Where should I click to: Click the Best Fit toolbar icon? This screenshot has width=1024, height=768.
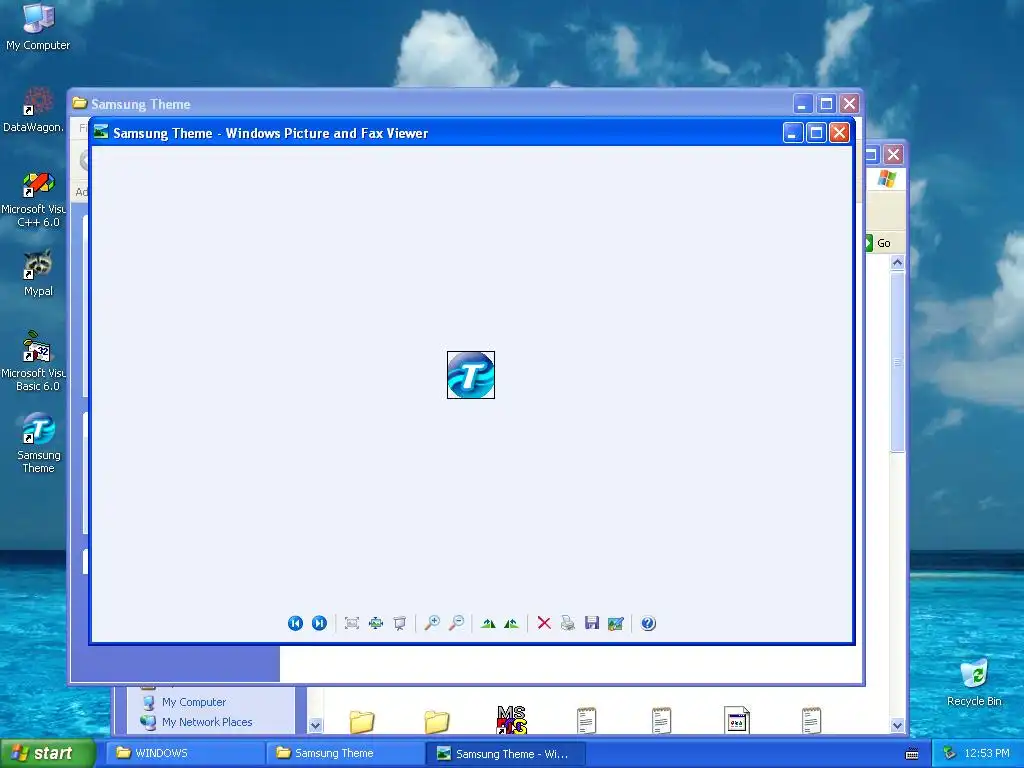pyautogui.click(x=351, y=623)
